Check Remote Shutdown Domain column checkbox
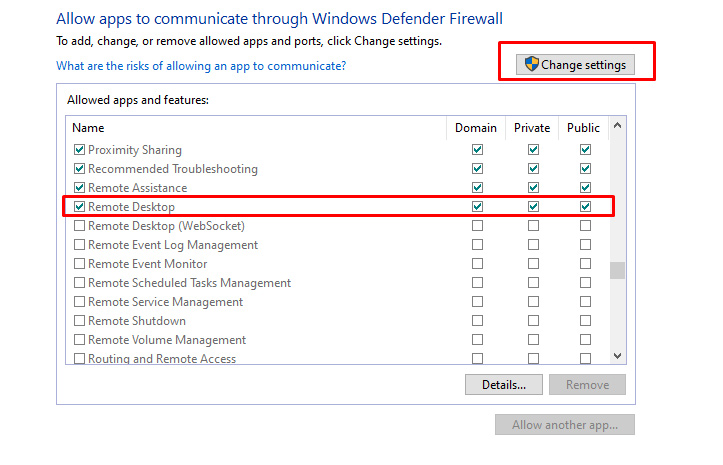723x465 pixels. [477, 321]
